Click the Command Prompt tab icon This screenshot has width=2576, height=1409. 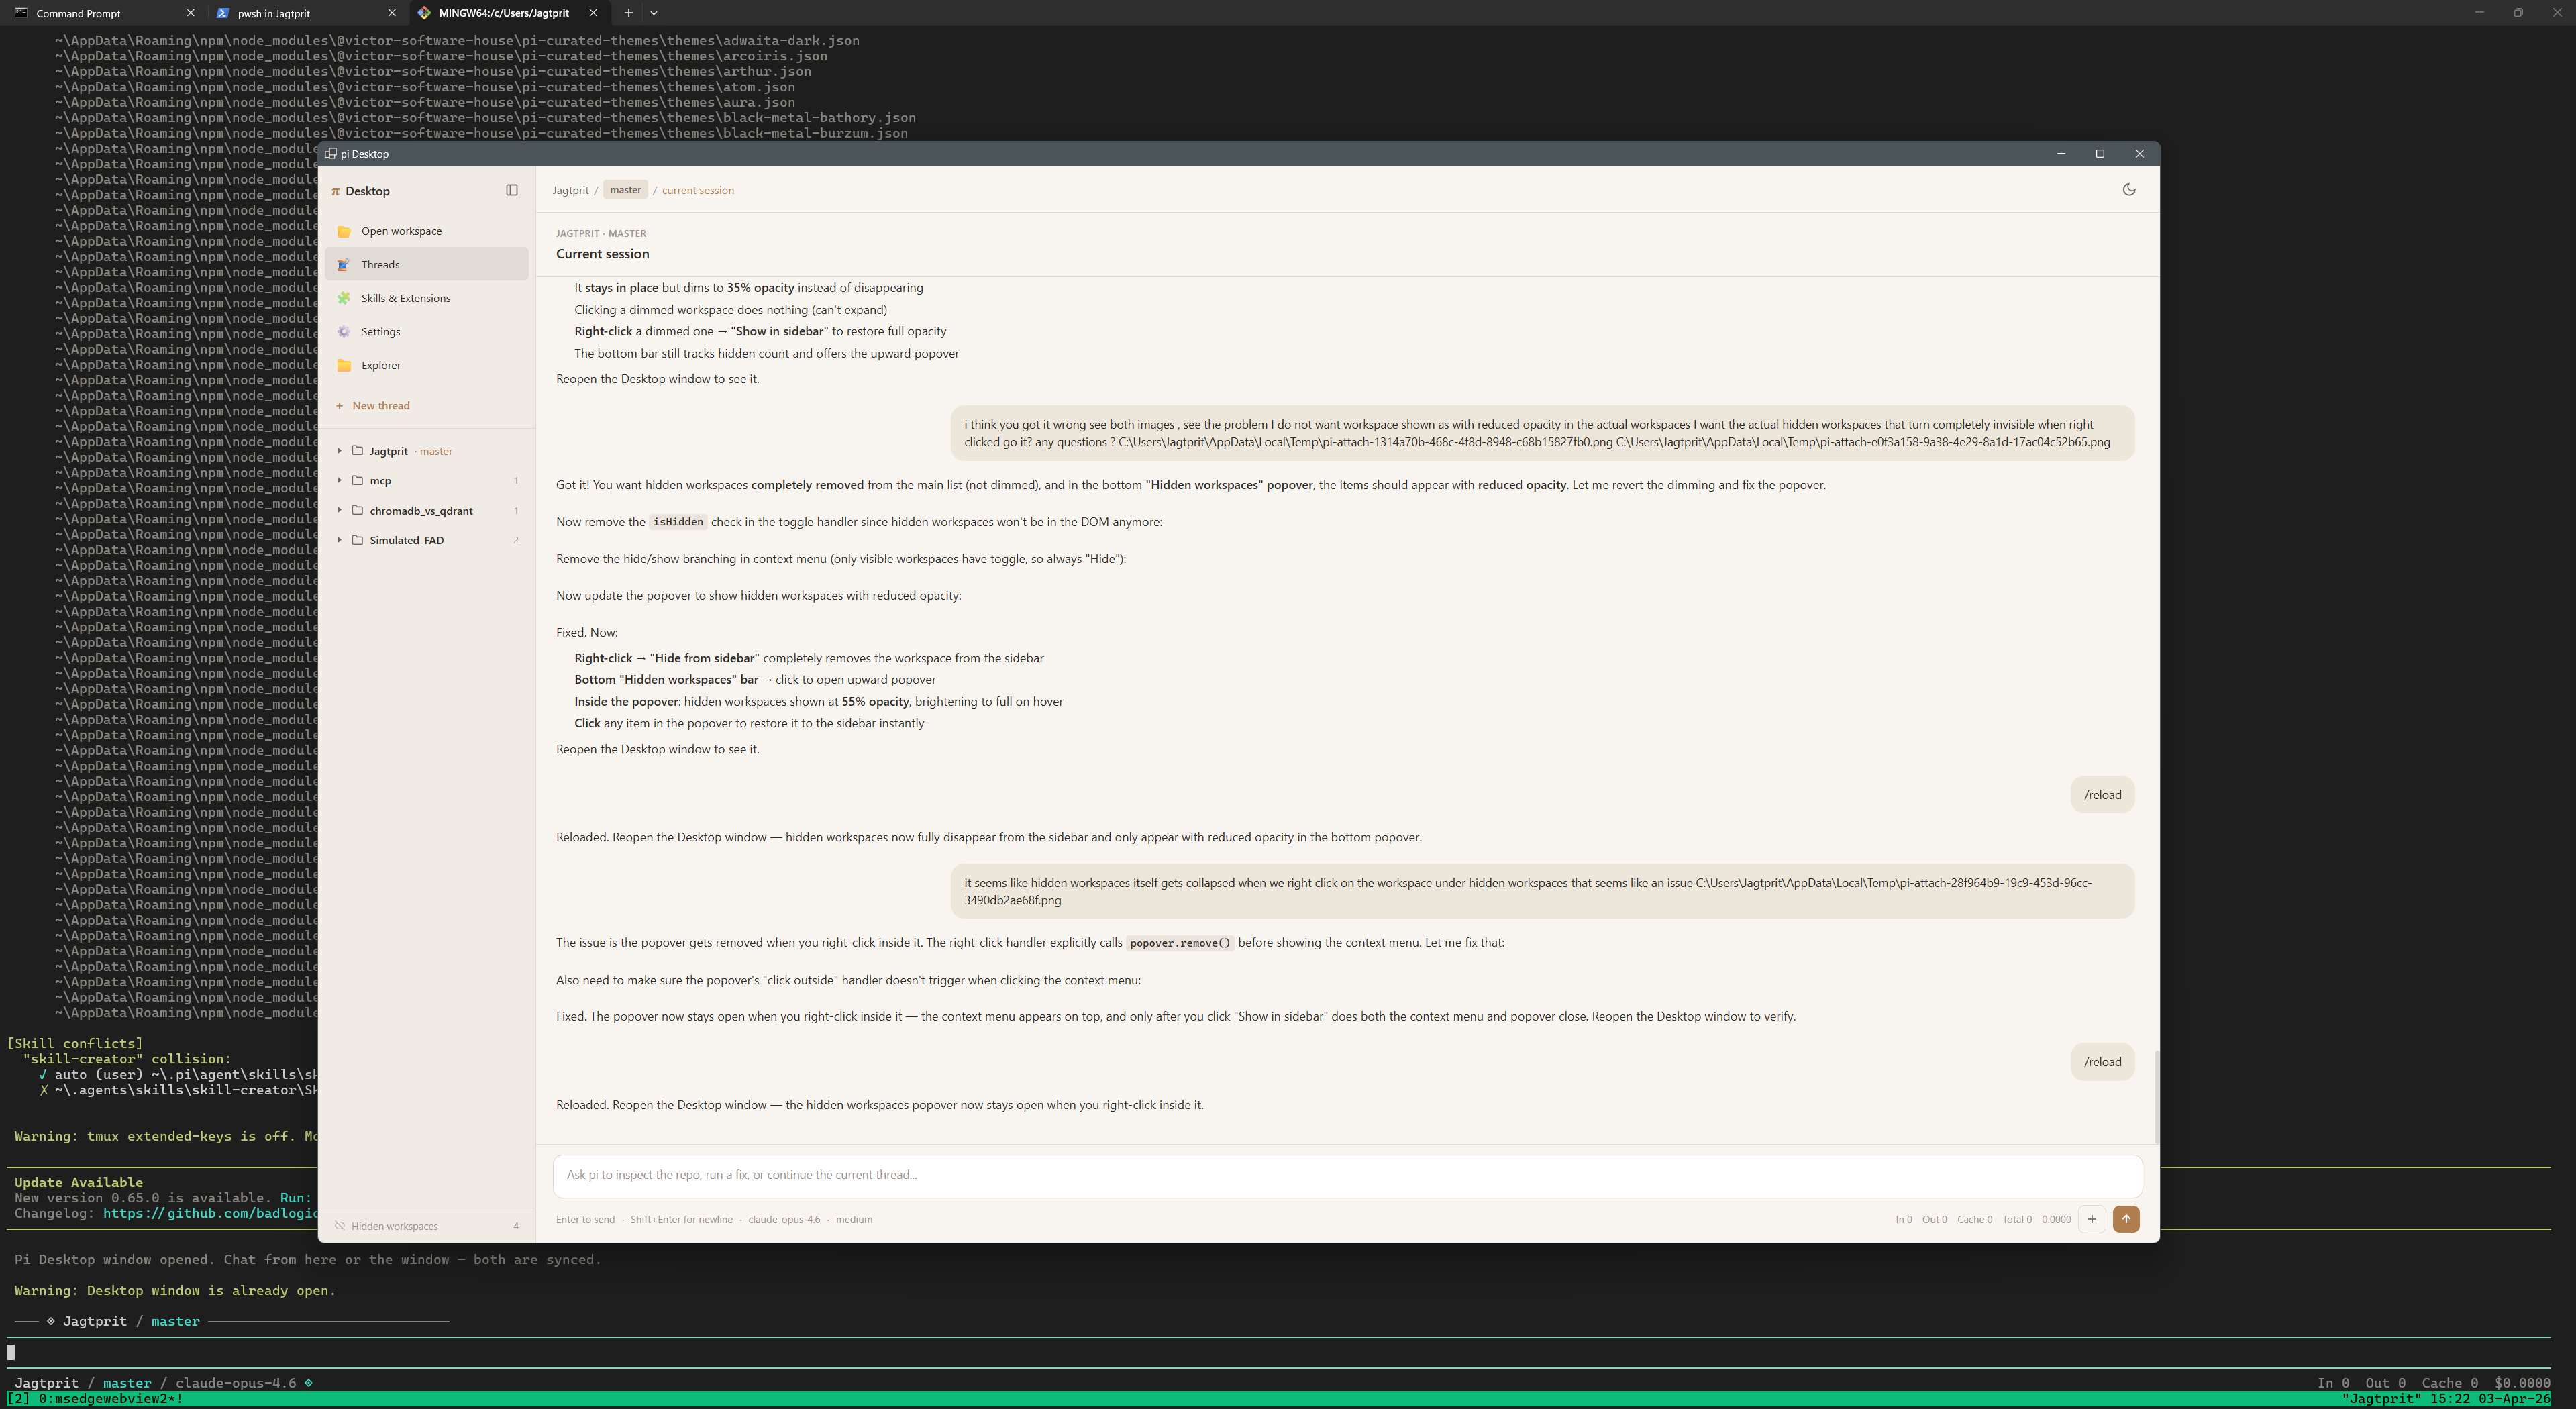(x=21, y=13)
